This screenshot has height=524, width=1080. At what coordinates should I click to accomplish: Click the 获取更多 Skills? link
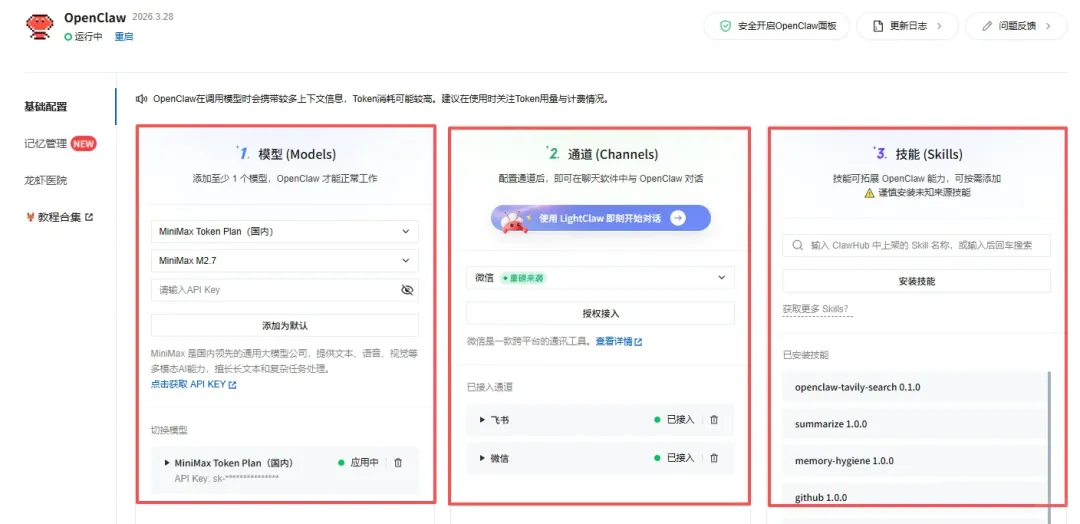pyautogui.click(x=818, y=309)
